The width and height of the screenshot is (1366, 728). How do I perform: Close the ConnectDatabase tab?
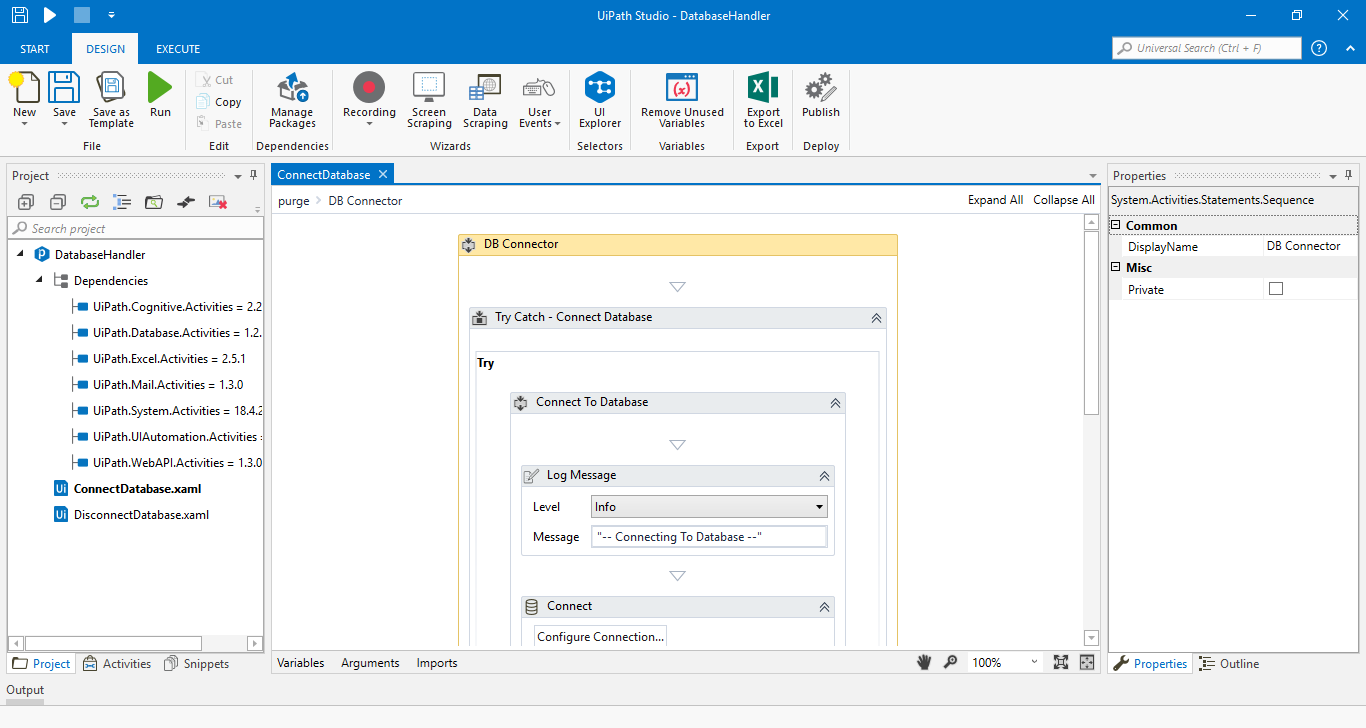(x=383, y=174)
